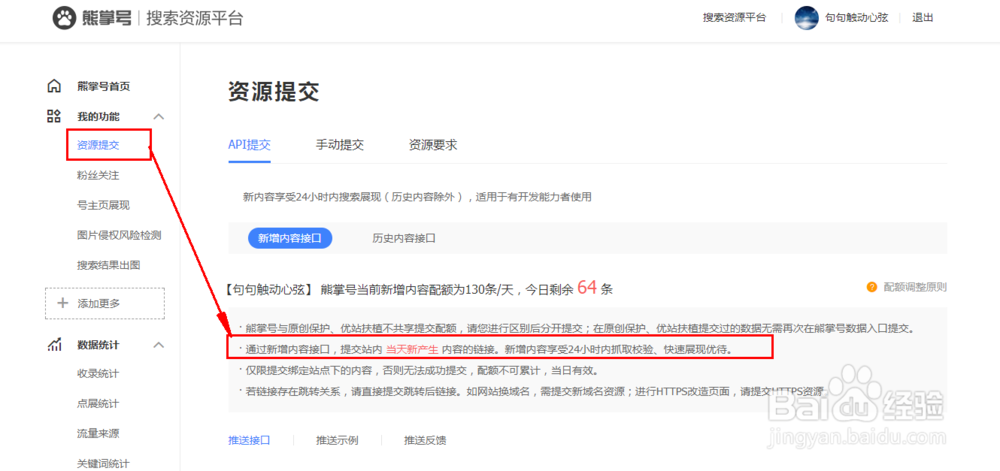Screen dimensions: 1000x471
Task: Click the 数据统计 section label
Action: 98,345
